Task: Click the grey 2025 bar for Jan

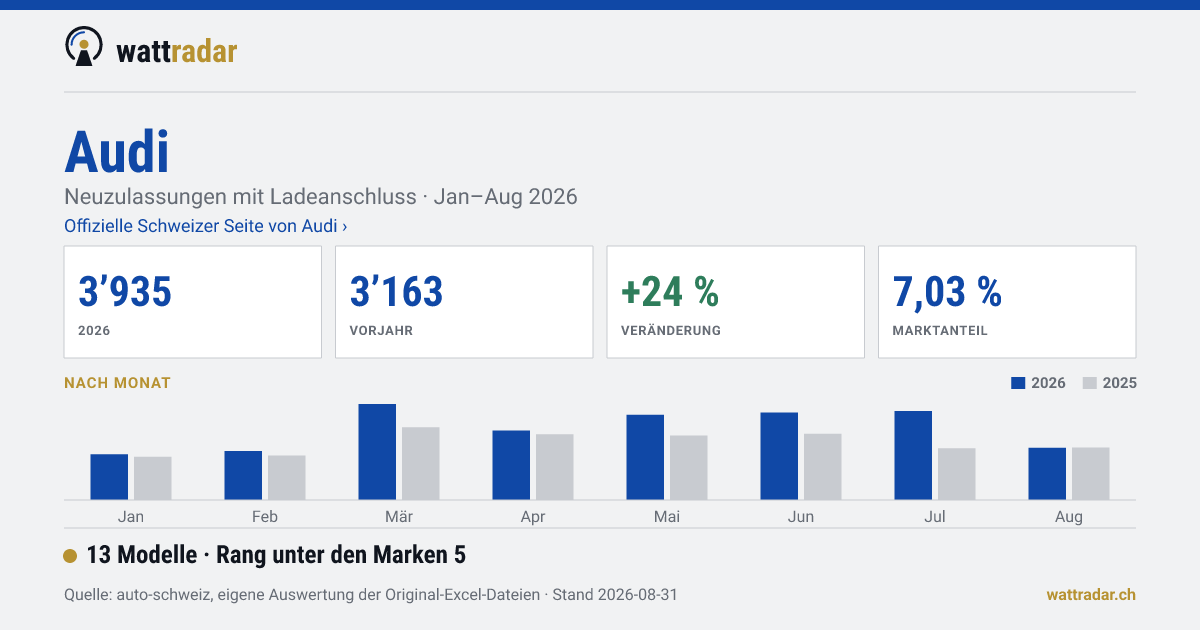Action: coord(153,478)
